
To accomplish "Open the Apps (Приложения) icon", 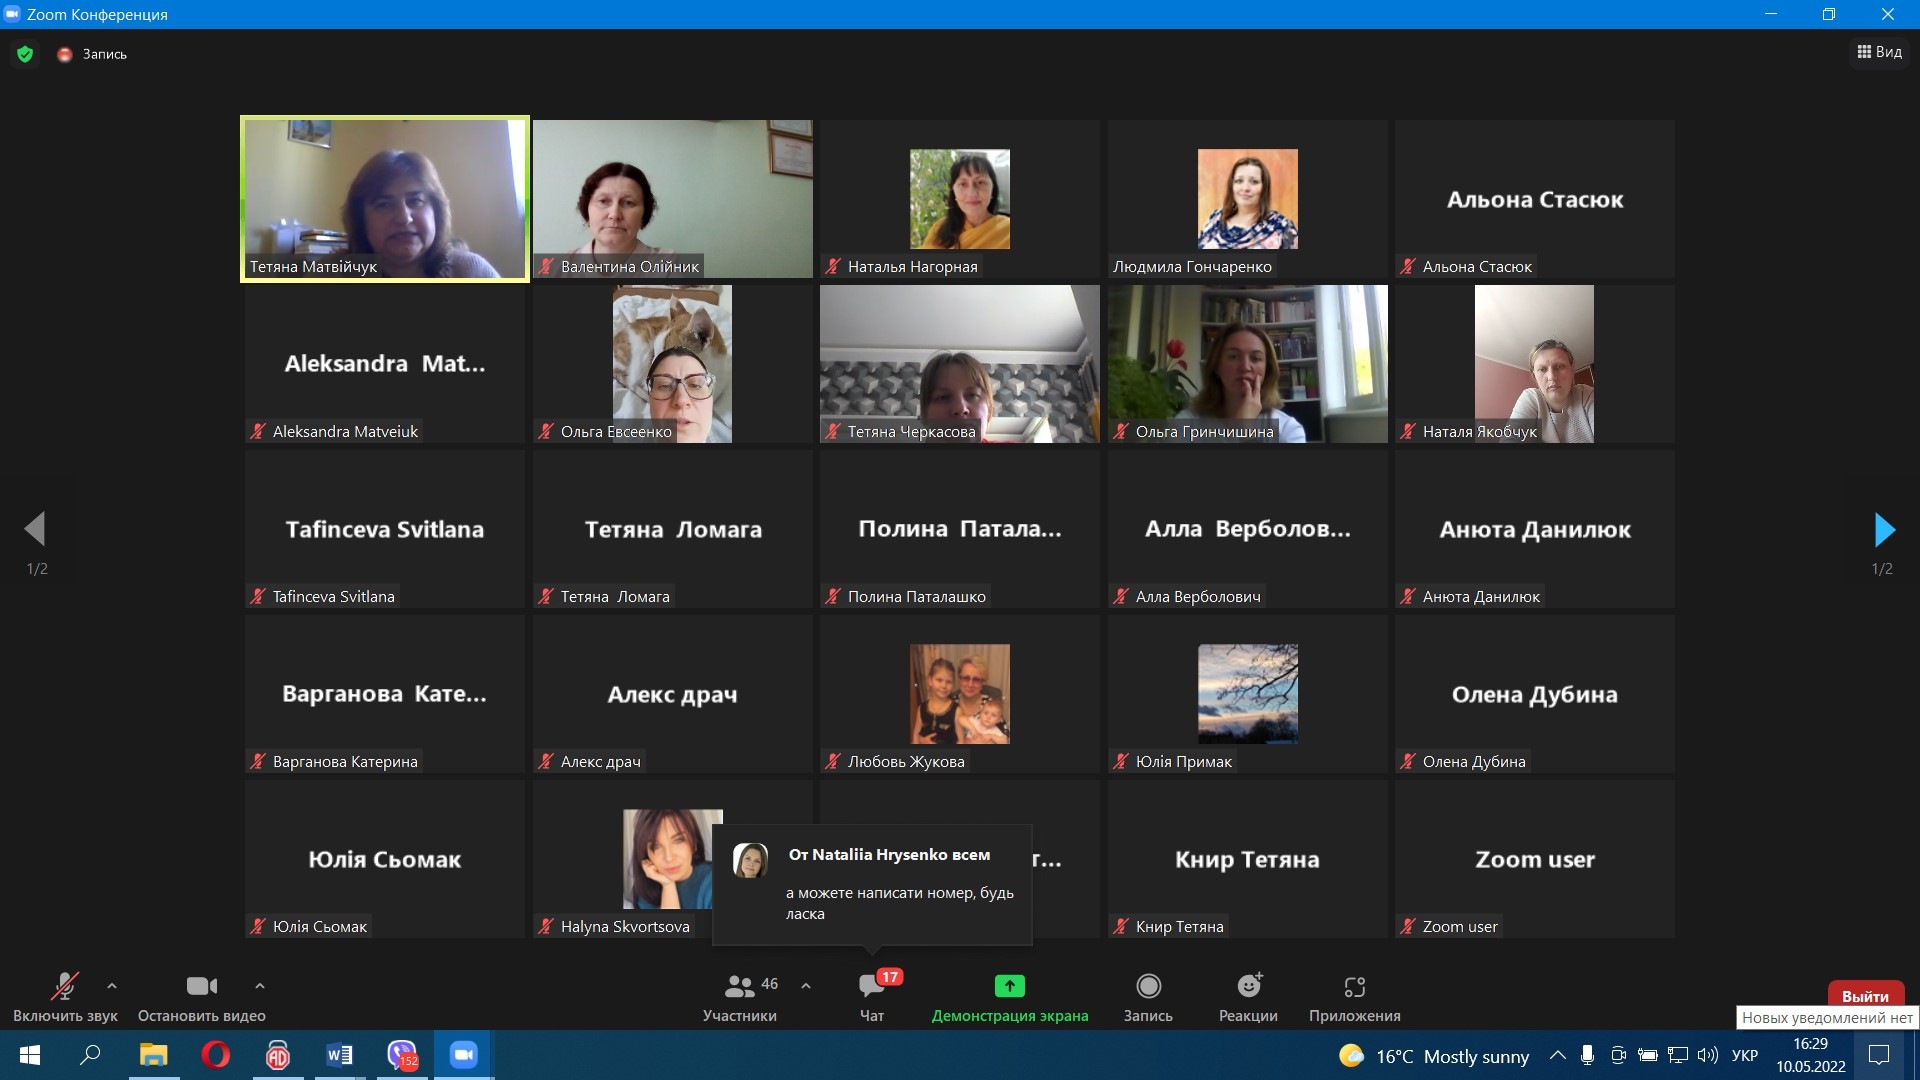I will (x=1354, y=987).
